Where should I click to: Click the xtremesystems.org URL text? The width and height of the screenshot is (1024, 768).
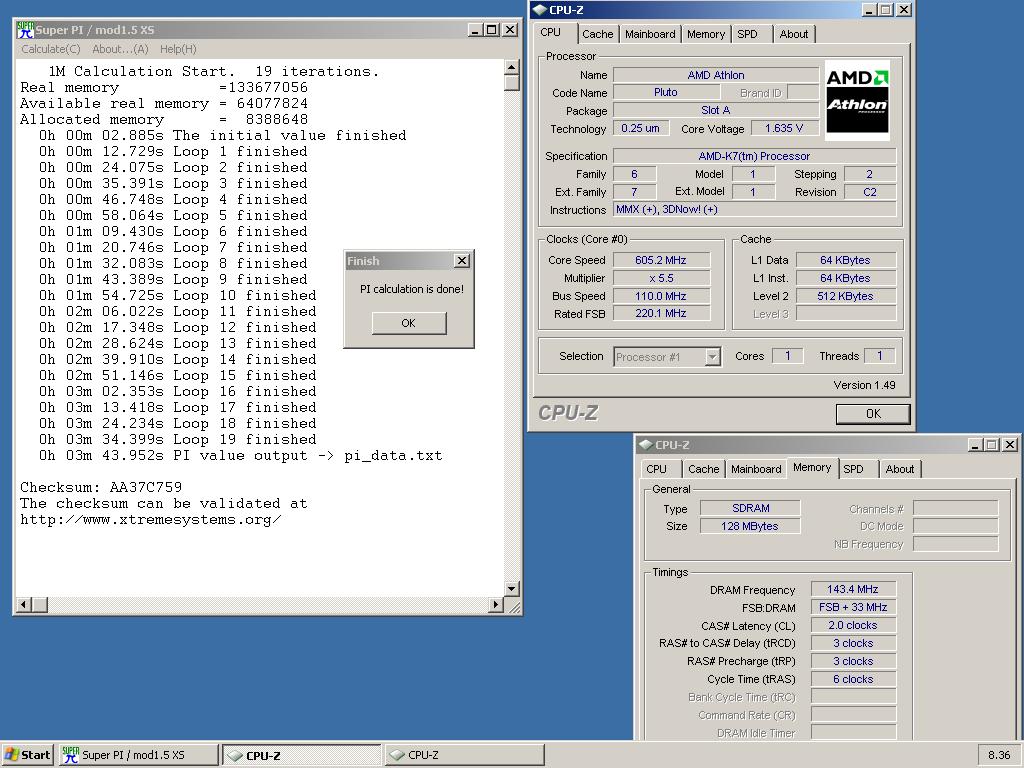click(151, 520)
